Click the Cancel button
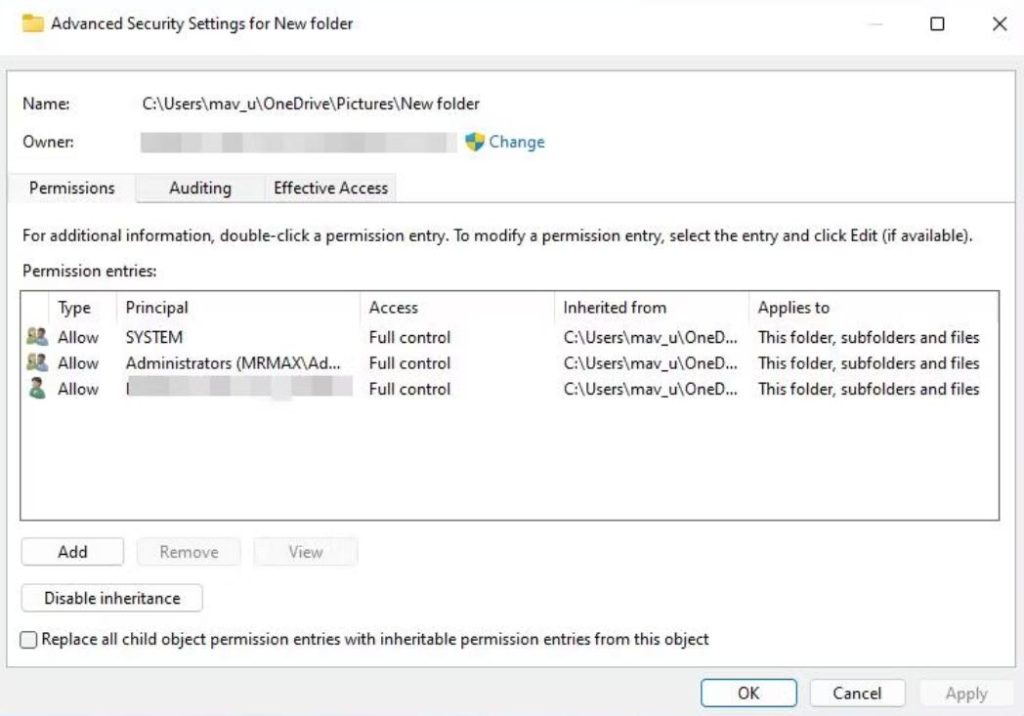Image resolution: width=1024 pixels, height=716 pixels. coord(856,693)
